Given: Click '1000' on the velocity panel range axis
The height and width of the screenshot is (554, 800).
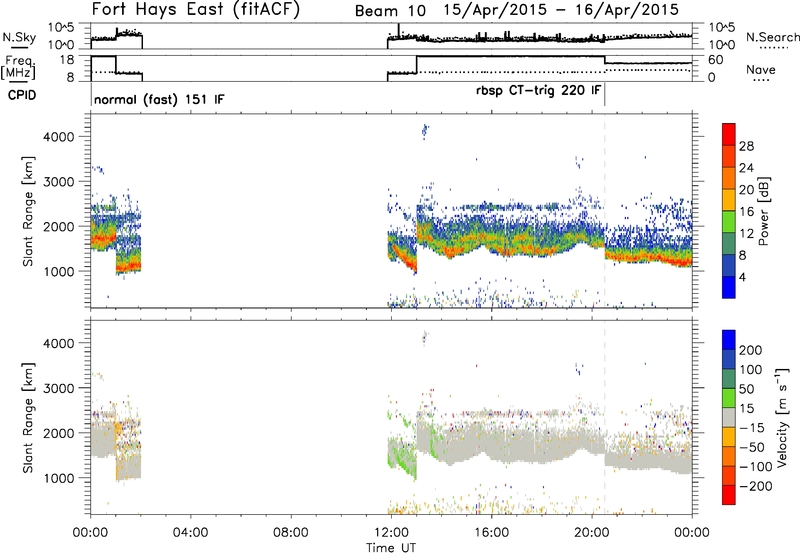Looking at the screenshot, I should click(x=58, y=478).
